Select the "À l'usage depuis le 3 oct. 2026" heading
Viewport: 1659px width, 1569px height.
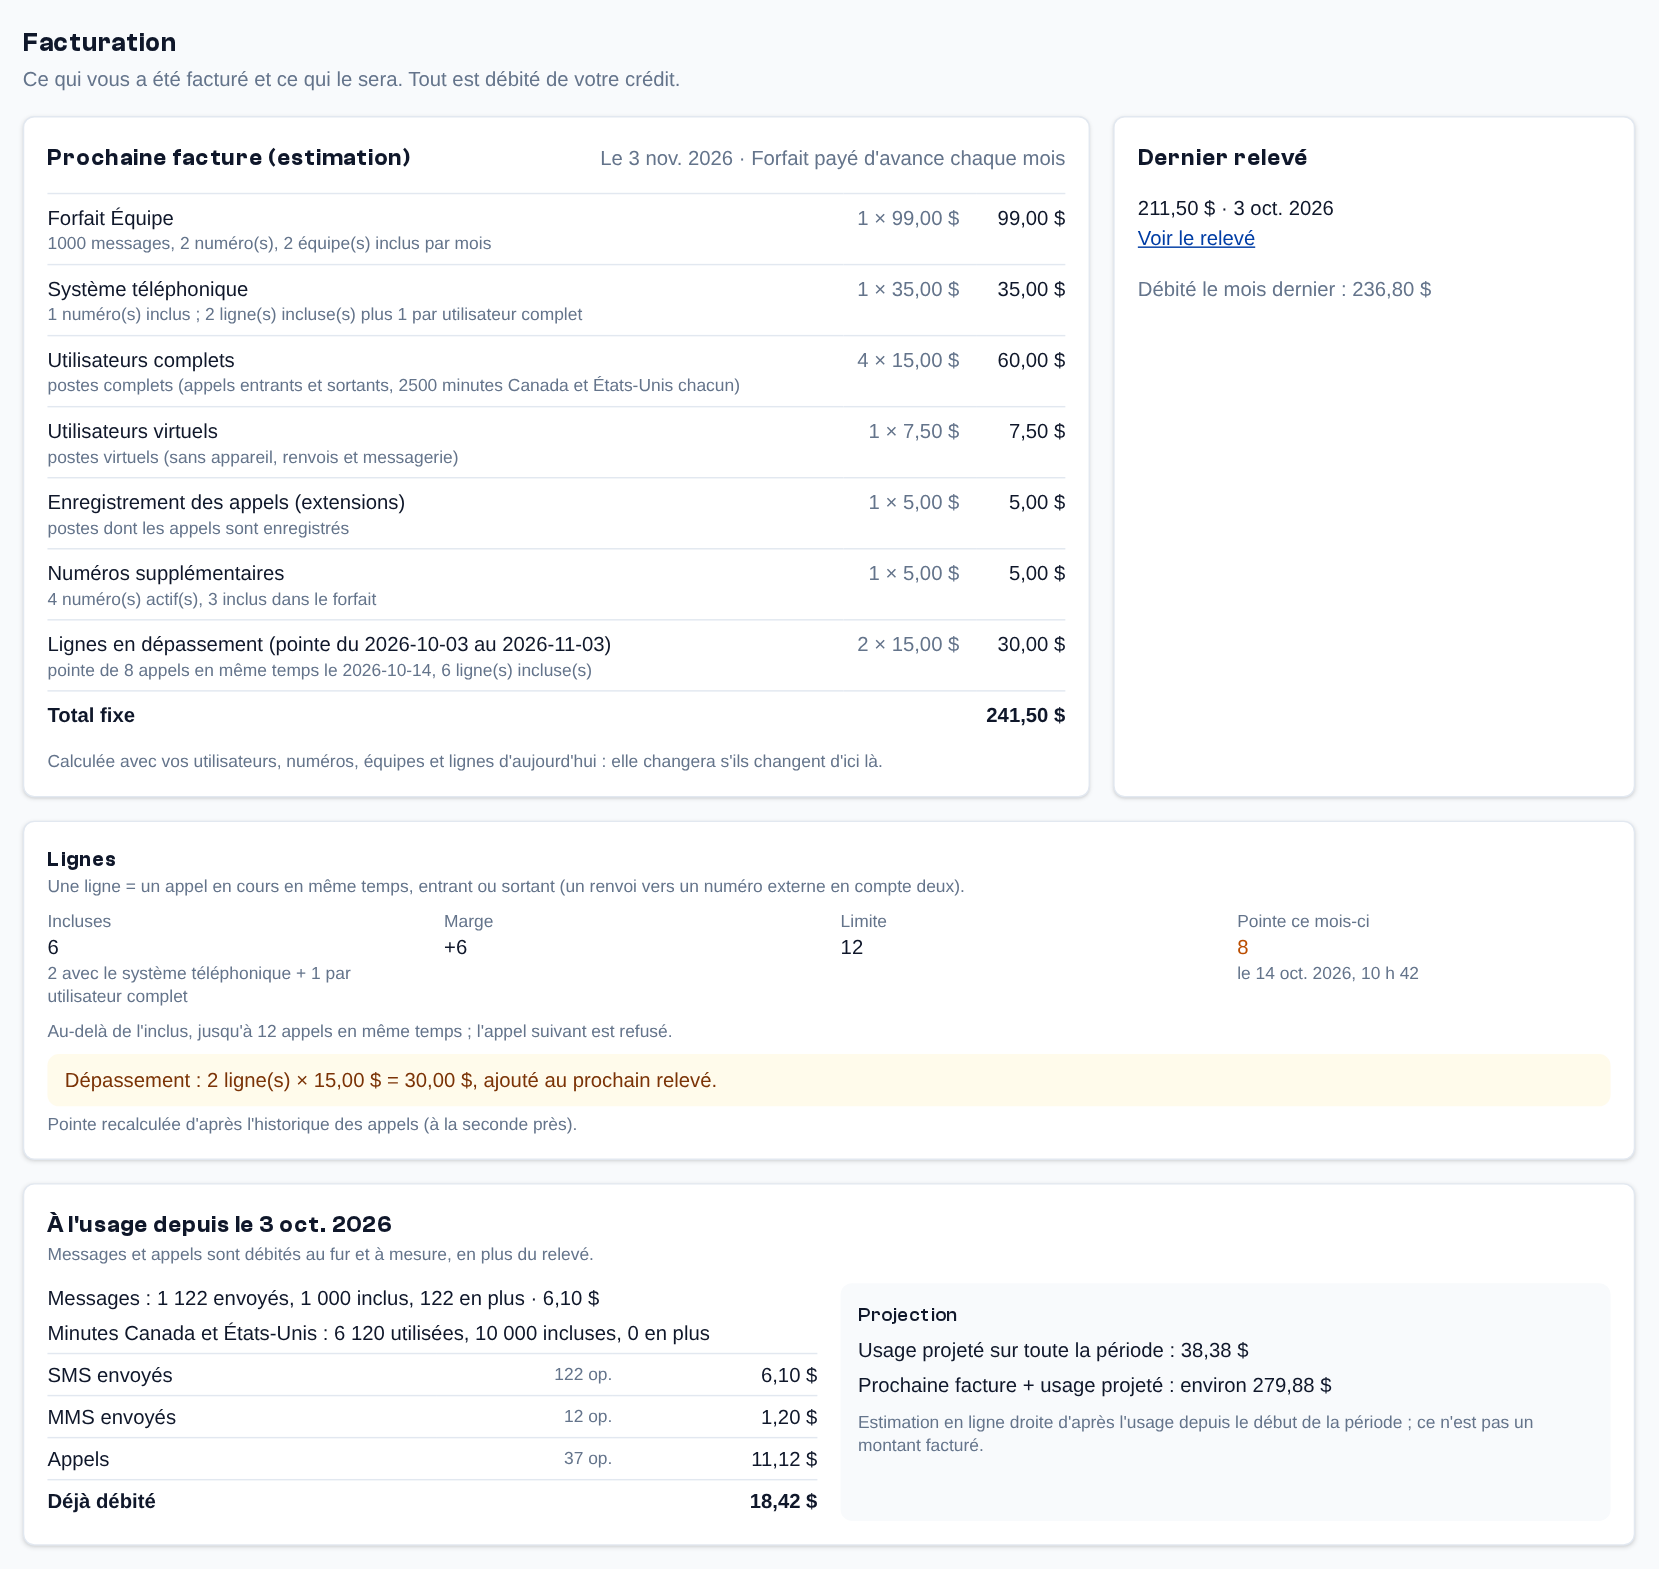(x=219, y=1224)
